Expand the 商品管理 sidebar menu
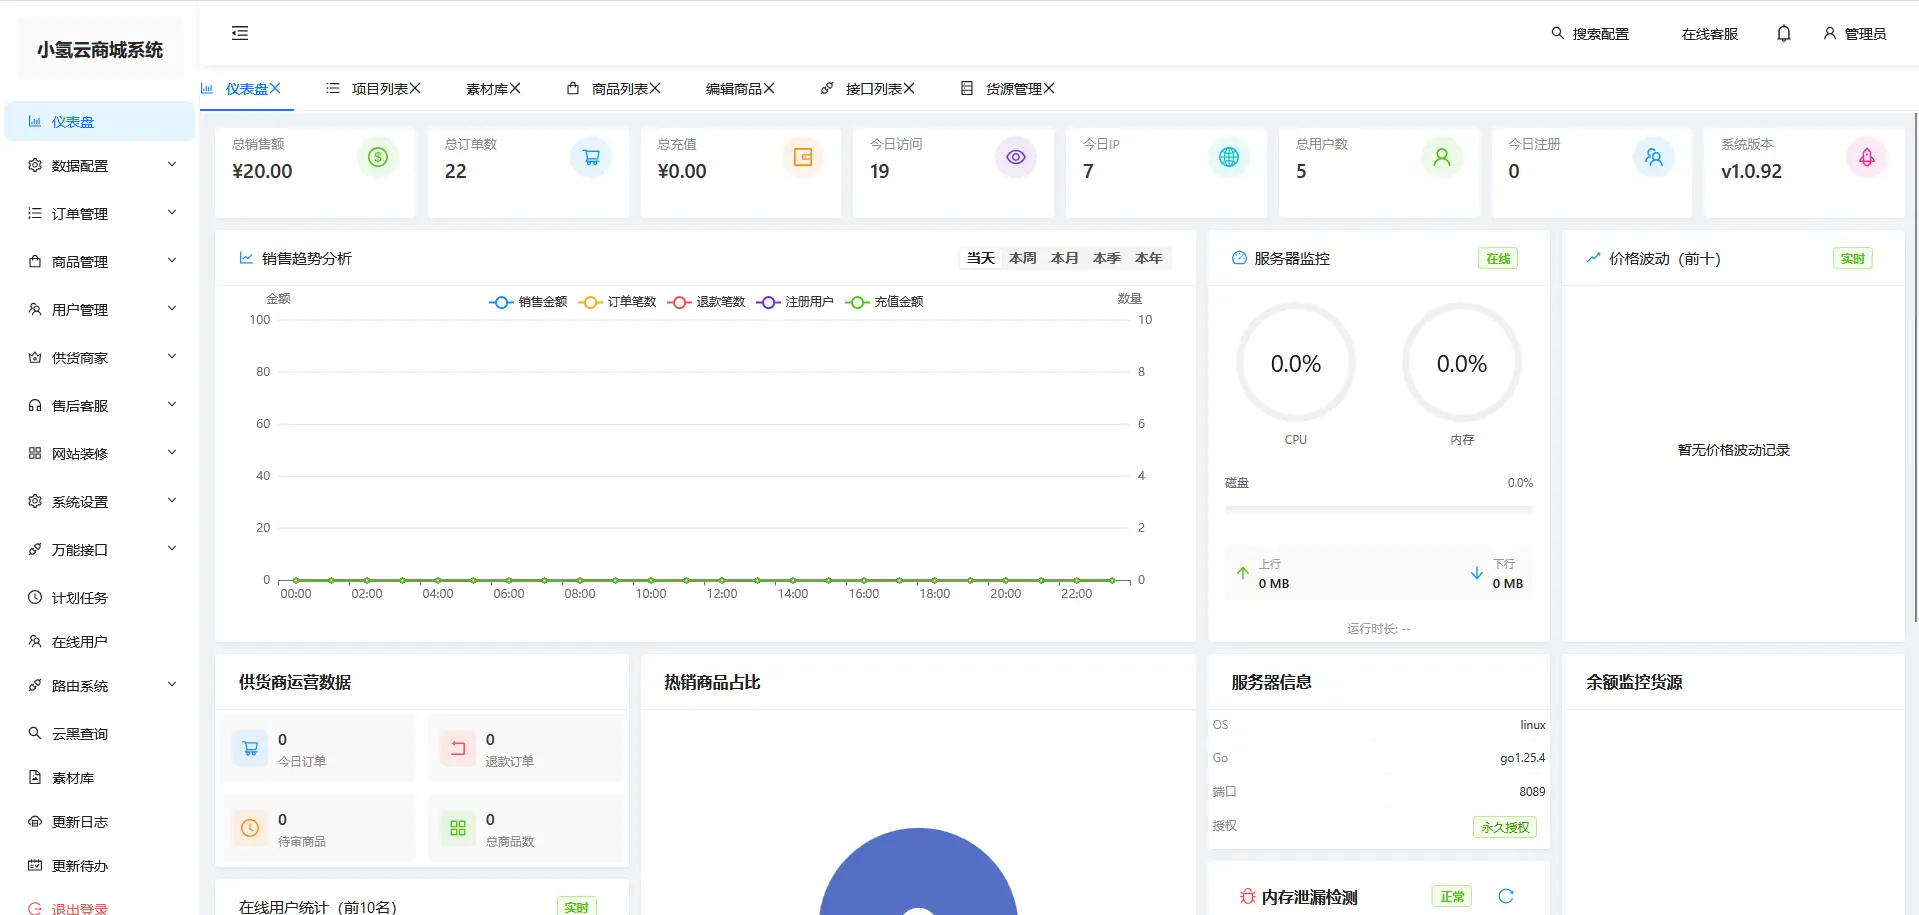 click(x=80, y=261)
